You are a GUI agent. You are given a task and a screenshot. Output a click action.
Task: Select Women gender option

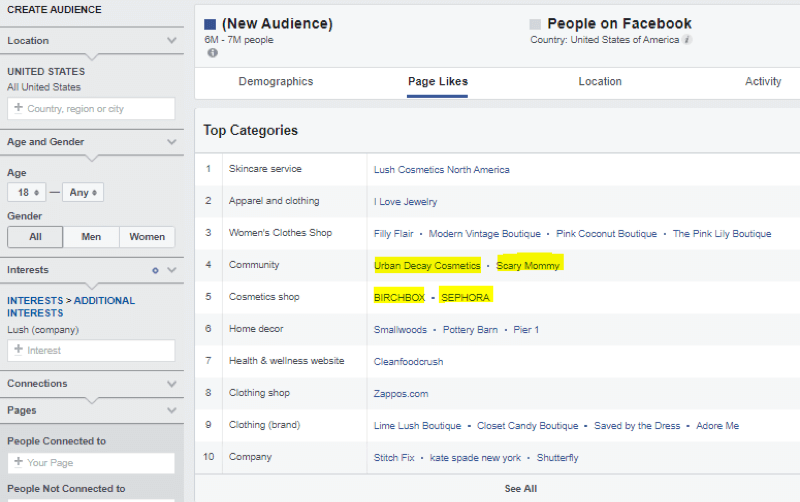tap(147, 237)
